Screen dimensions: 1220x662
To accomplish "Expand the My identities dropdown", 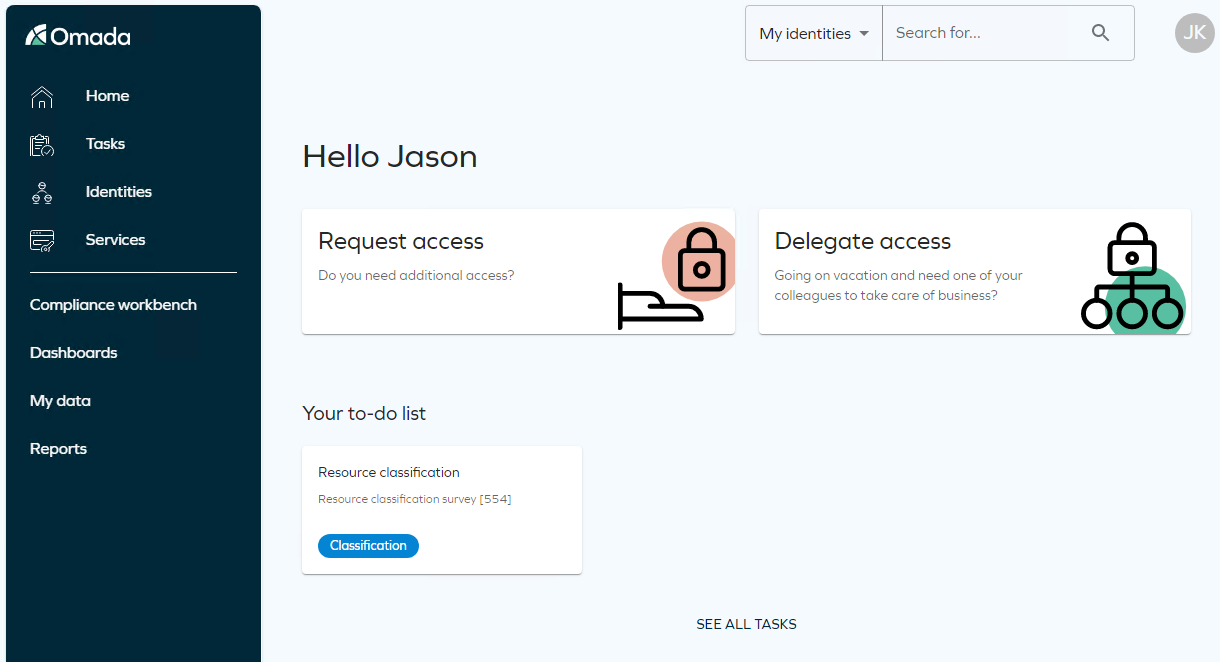I will pyautogui.click(x=814, y=33).
